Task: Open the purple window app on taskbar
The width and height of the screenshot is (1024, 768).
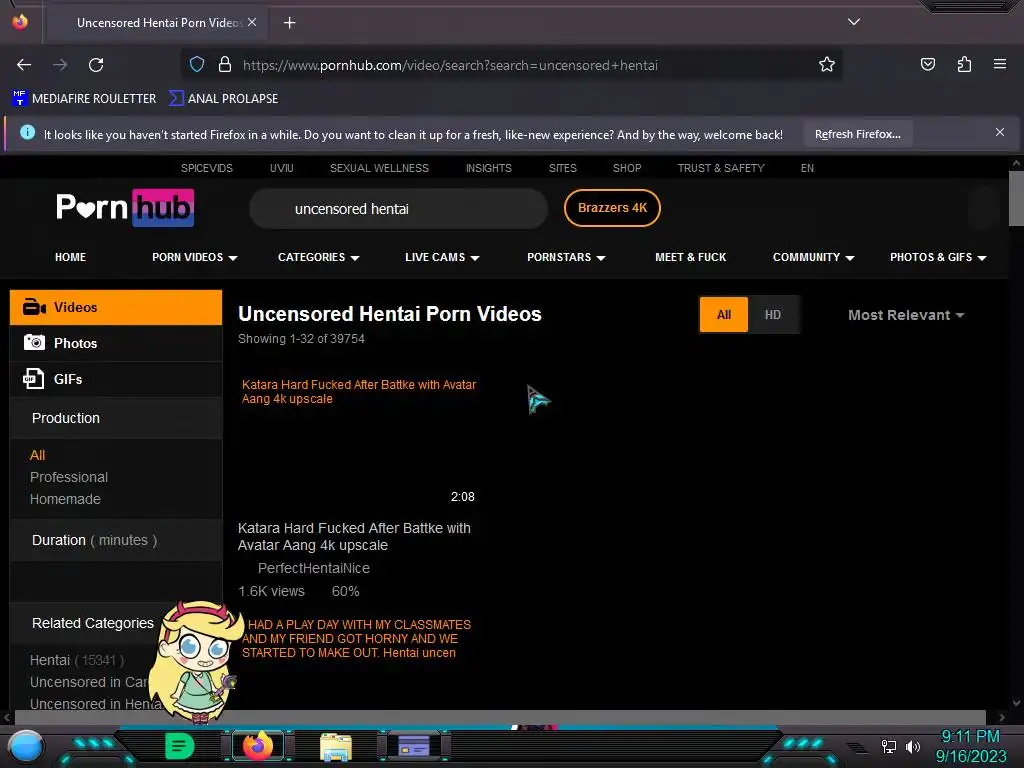Action: click(x=413, y=746)
